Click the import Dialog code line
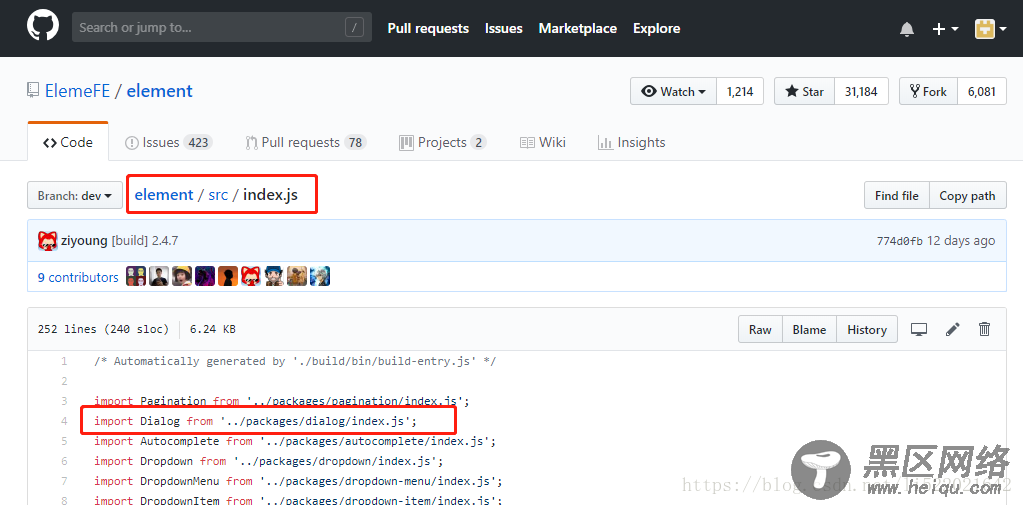Screen dimensions: 1023x505 256,421
